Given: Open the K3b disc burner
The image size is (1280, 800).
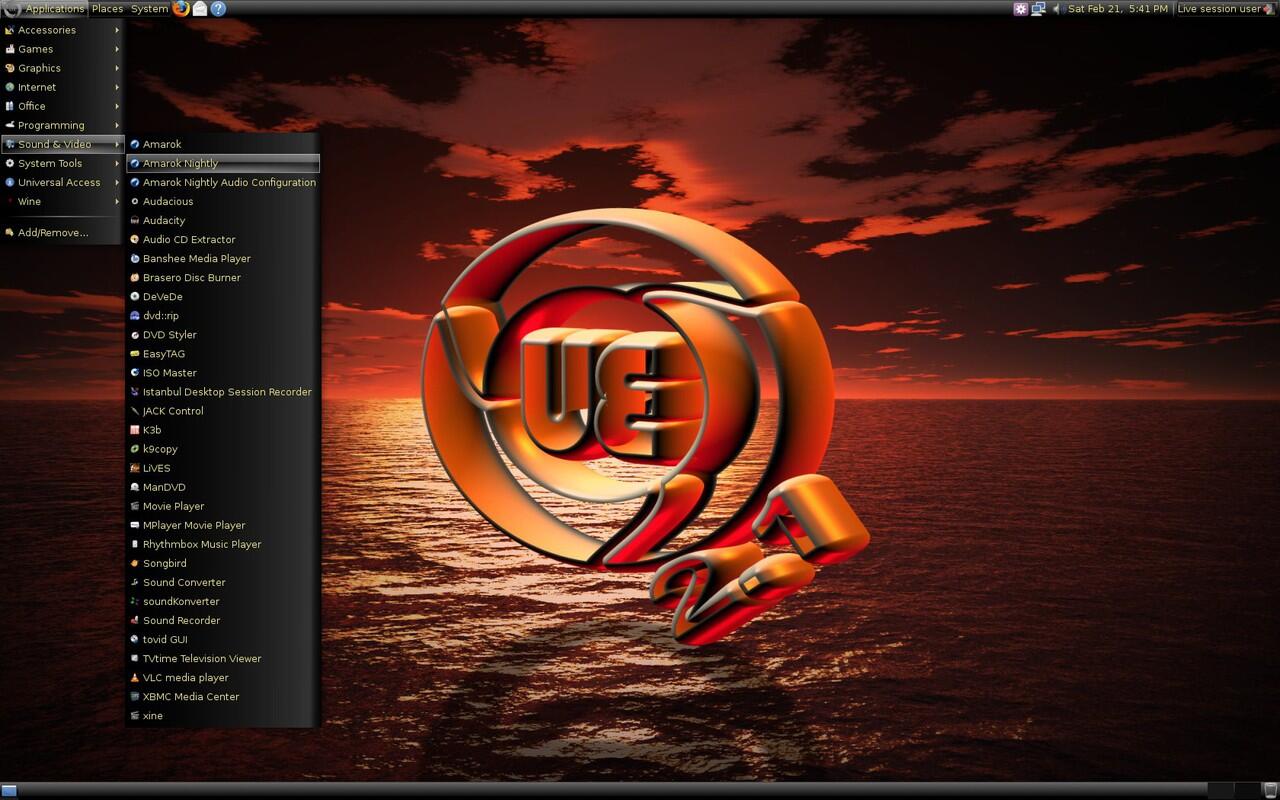Looking at the screenshot, I should pyautogui.click(x=151, y=429).
